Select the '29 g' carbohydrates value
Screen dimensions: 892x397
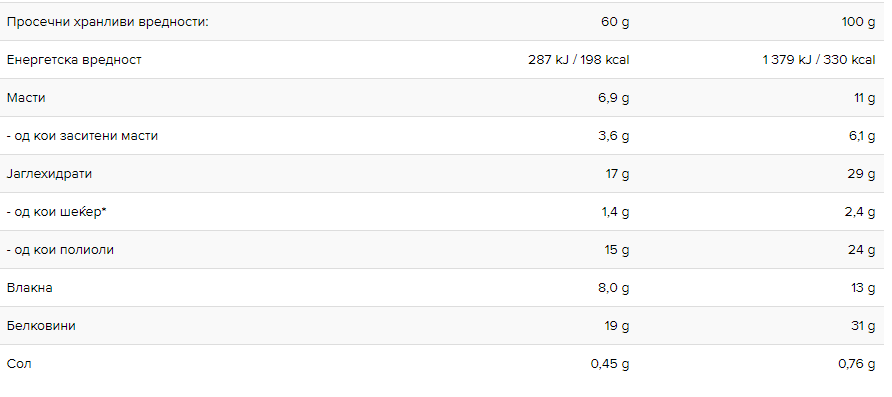(x=861, y=174)
